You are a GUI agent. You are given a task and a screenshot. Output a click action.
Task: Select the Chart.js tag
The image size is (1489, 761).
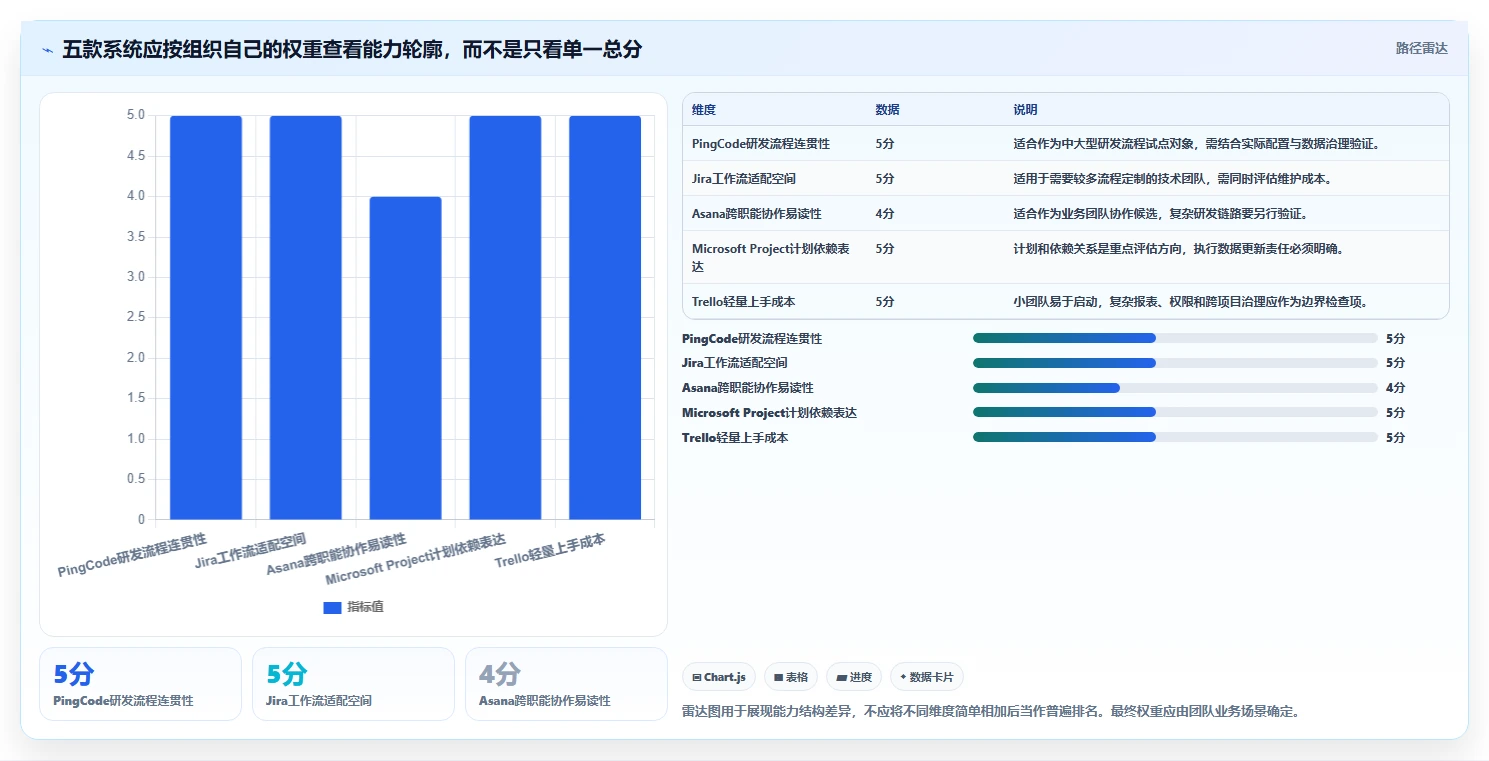pos(719,677)
